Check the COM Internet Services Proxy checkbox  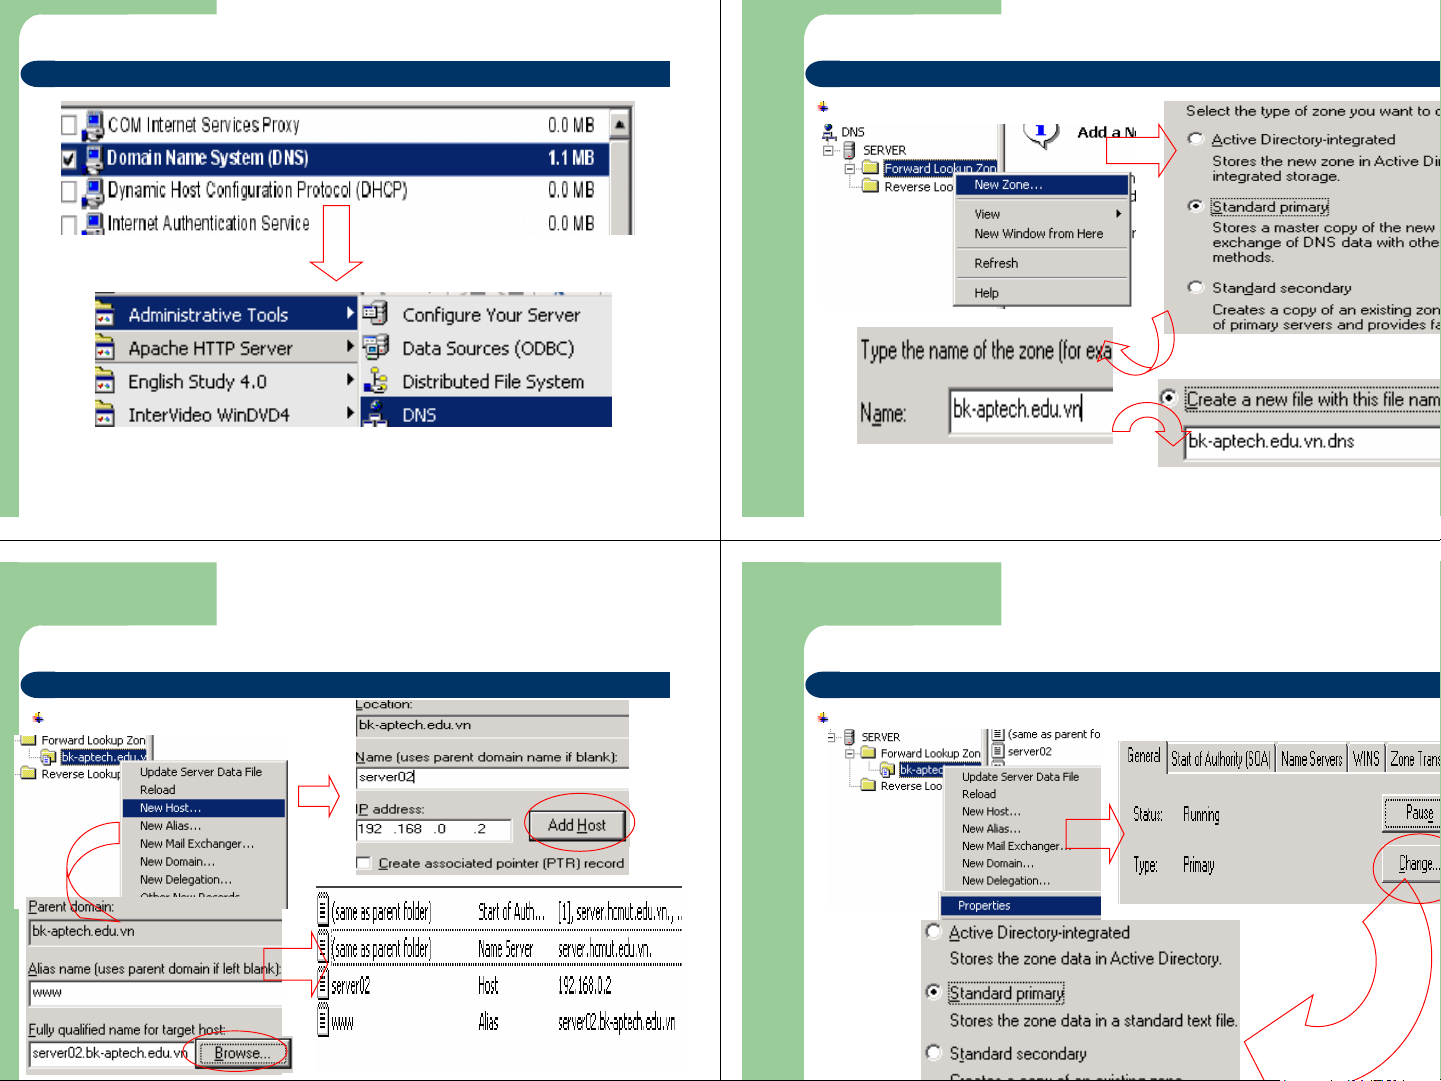pos(69,125)
